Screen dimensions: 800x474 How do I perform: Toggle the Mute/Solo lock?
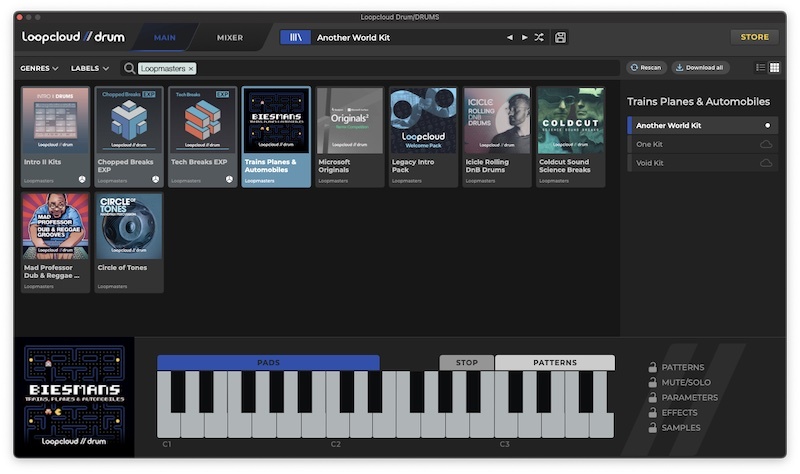tap(652, 382)
